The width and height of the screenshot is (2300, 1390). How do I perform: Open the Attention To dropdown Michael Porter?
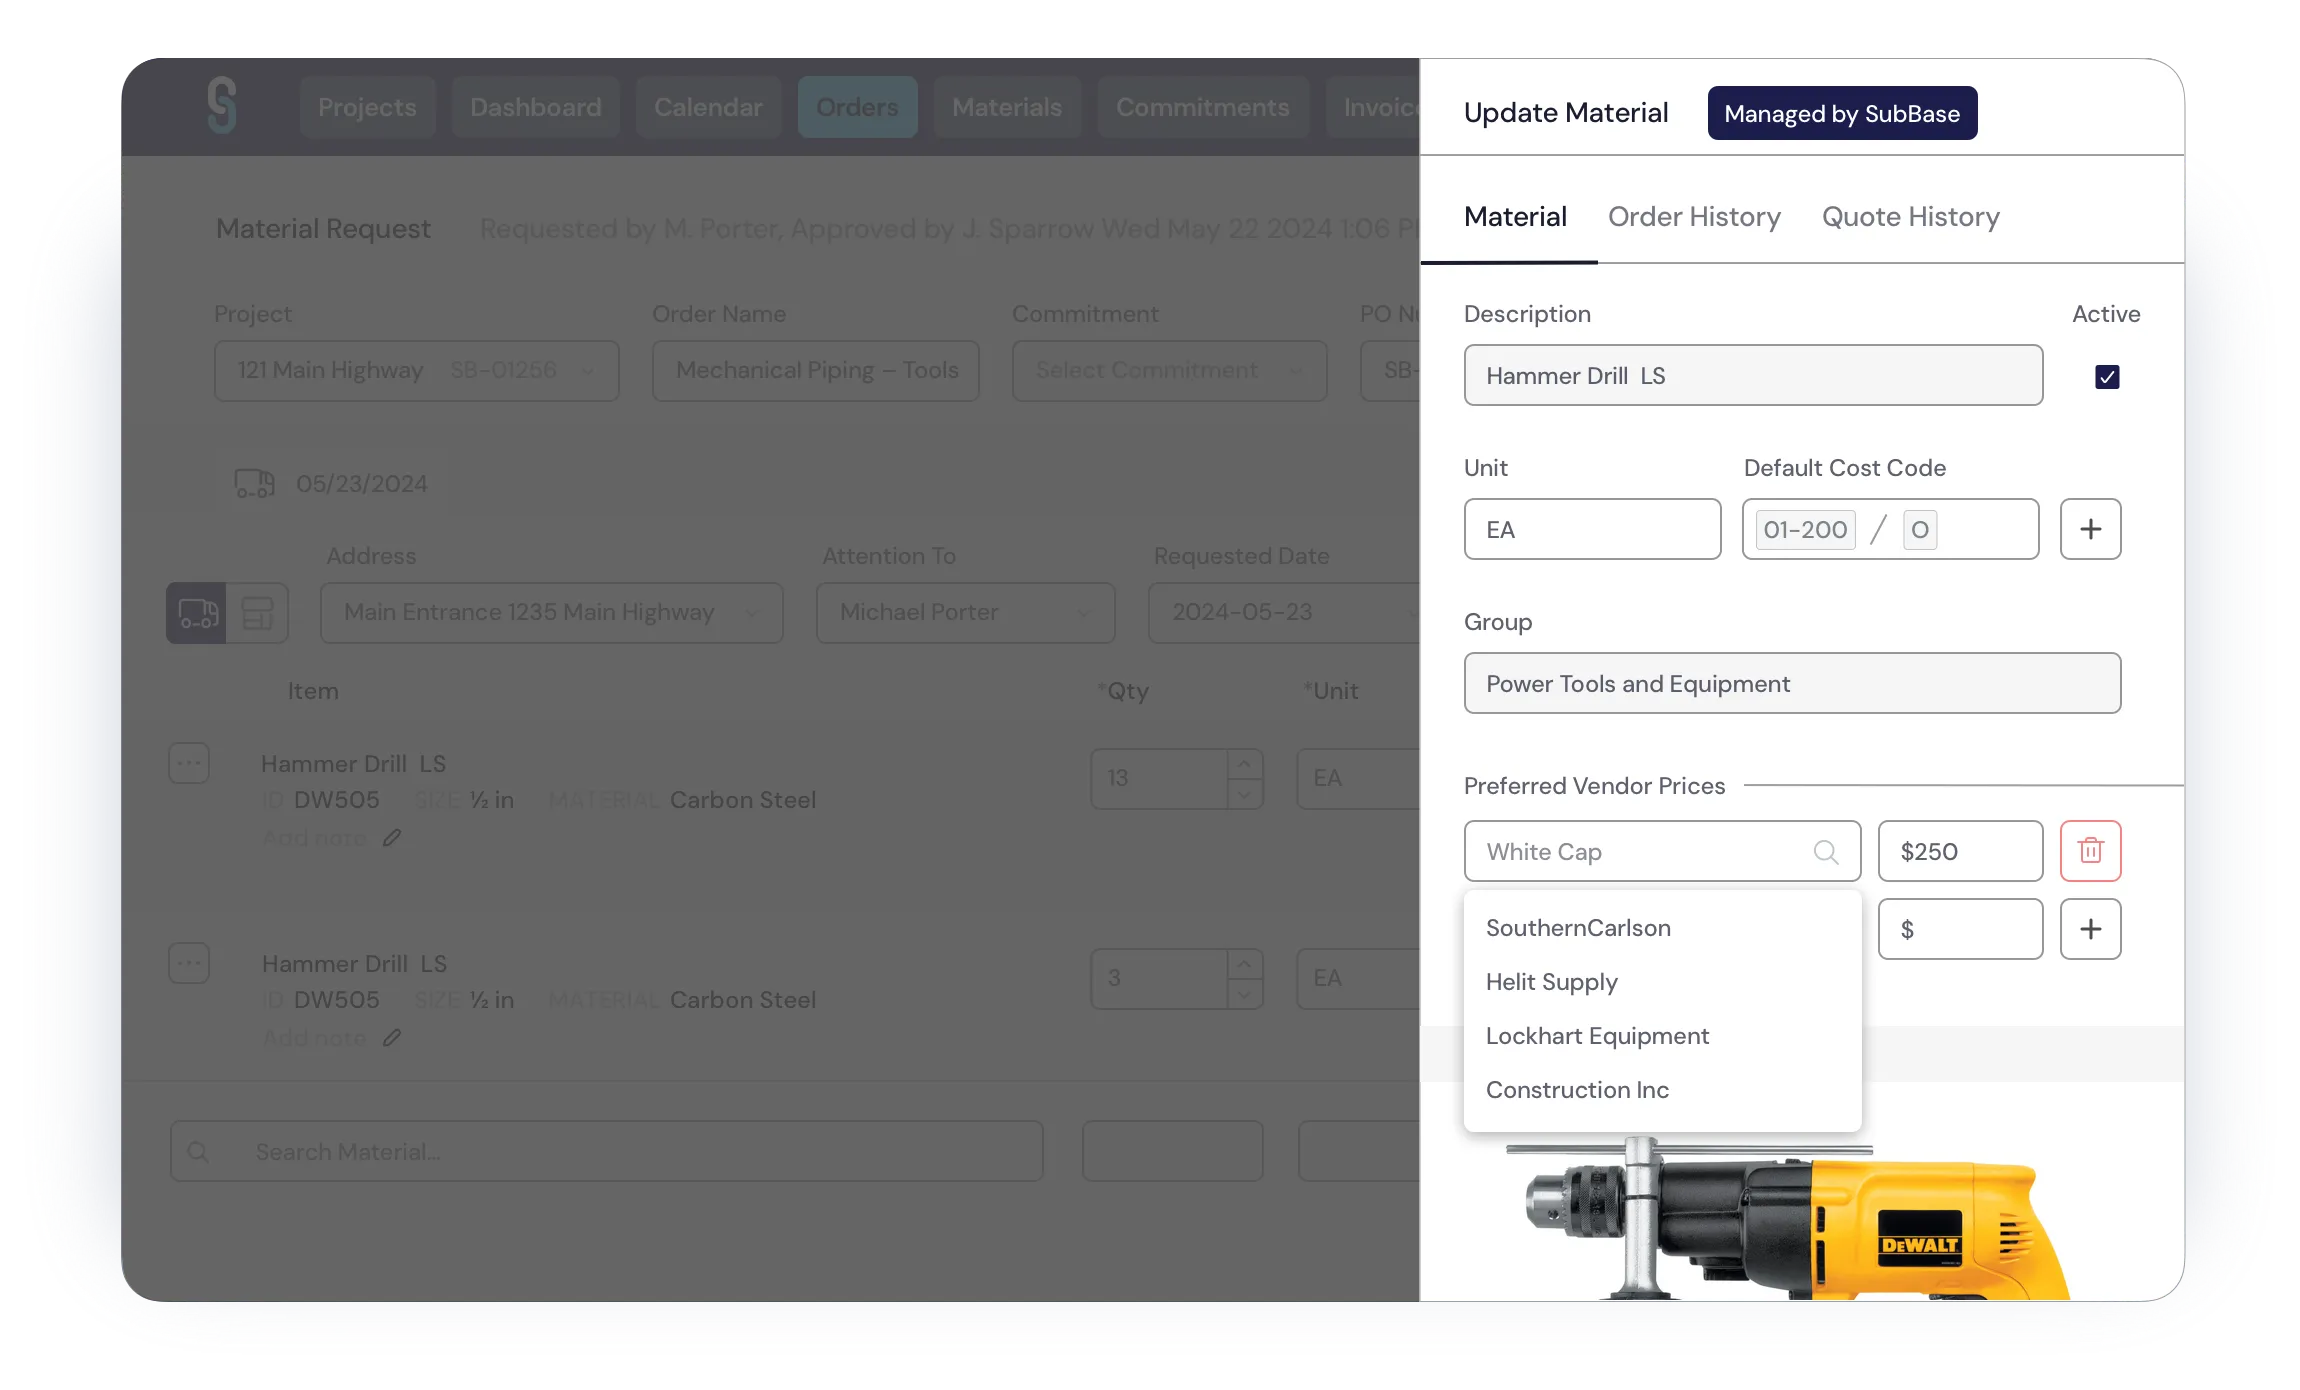point(965,613)
